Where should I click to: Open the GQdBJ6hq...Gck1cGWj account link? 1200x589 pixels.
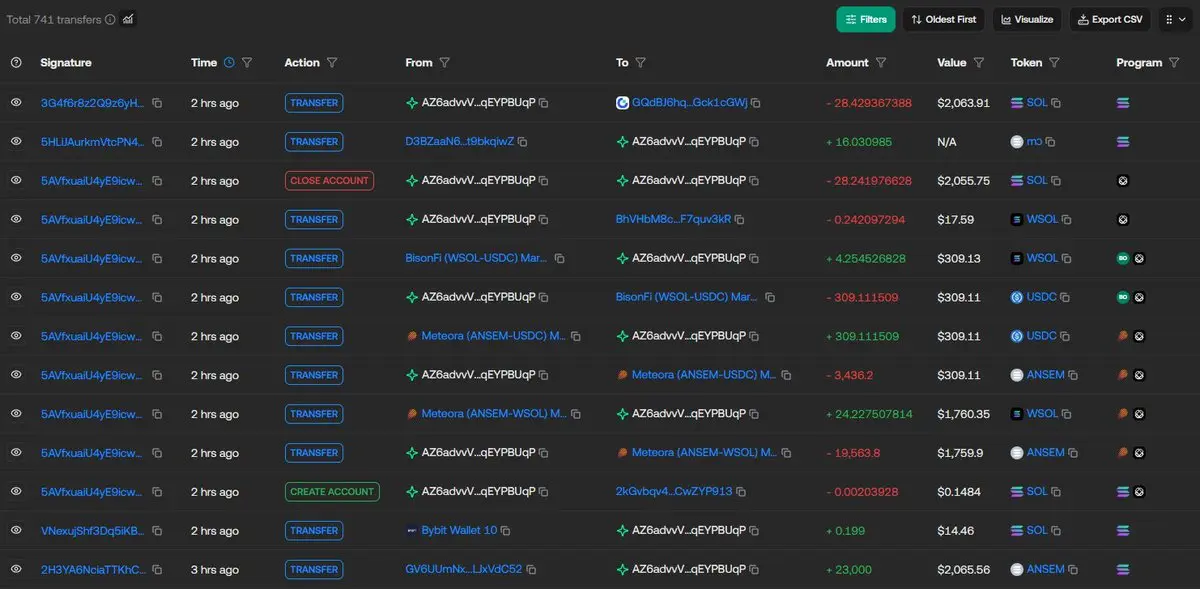click(x=689, y=102)
